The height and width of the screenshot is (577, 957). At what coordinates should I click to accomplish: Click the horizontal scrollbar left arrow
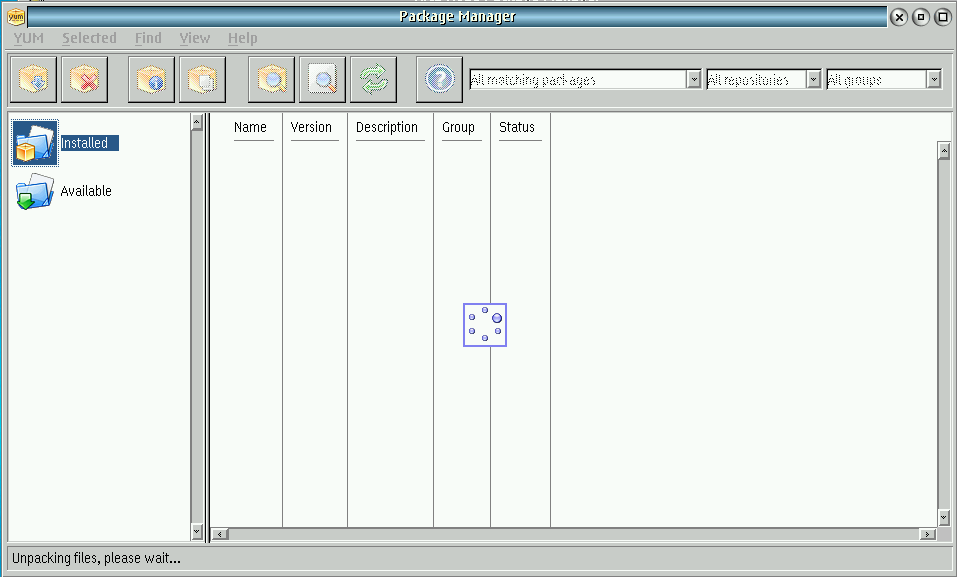coord(220,534)
